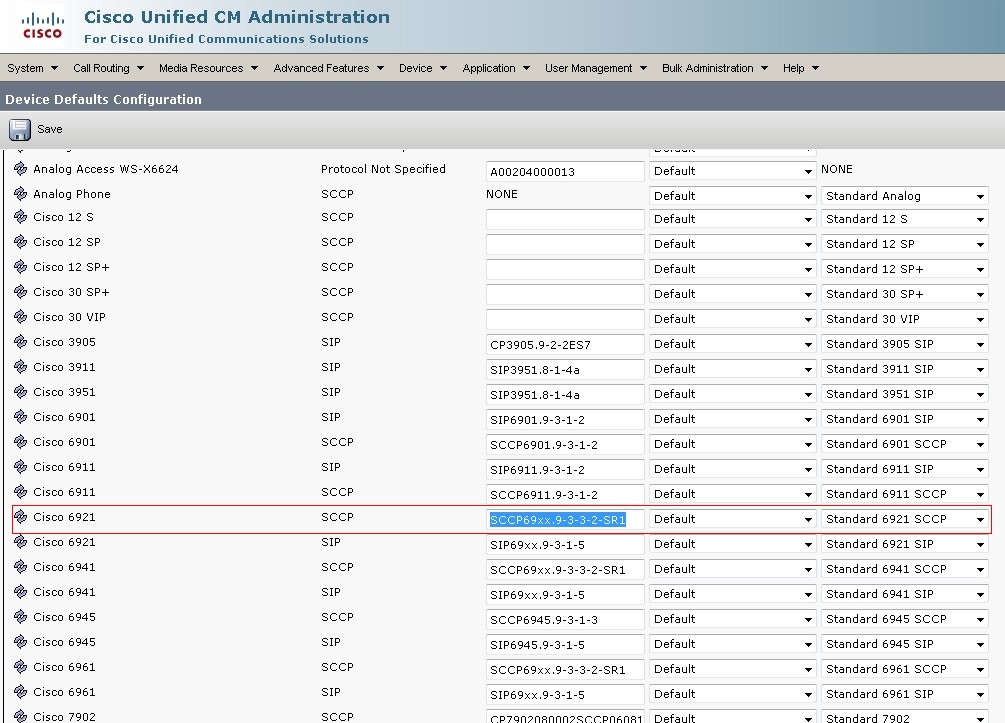Click the Cisco logo in the header
1005x723 pixels.
(x=43, y=26)
